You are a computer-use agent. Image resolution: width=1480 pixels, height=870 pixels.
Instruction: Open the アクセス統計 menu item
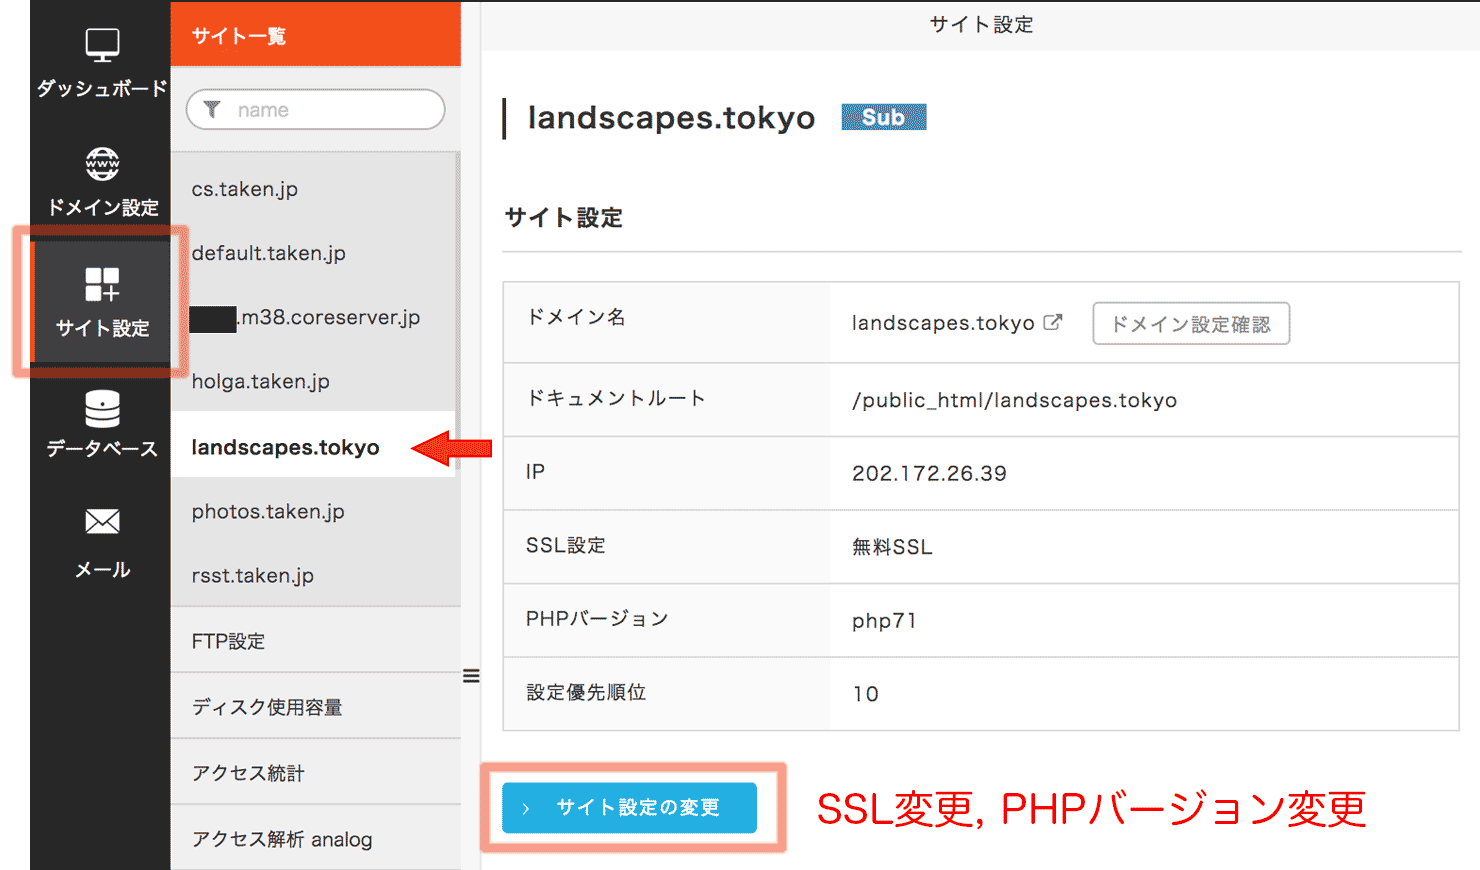point(315,772)
